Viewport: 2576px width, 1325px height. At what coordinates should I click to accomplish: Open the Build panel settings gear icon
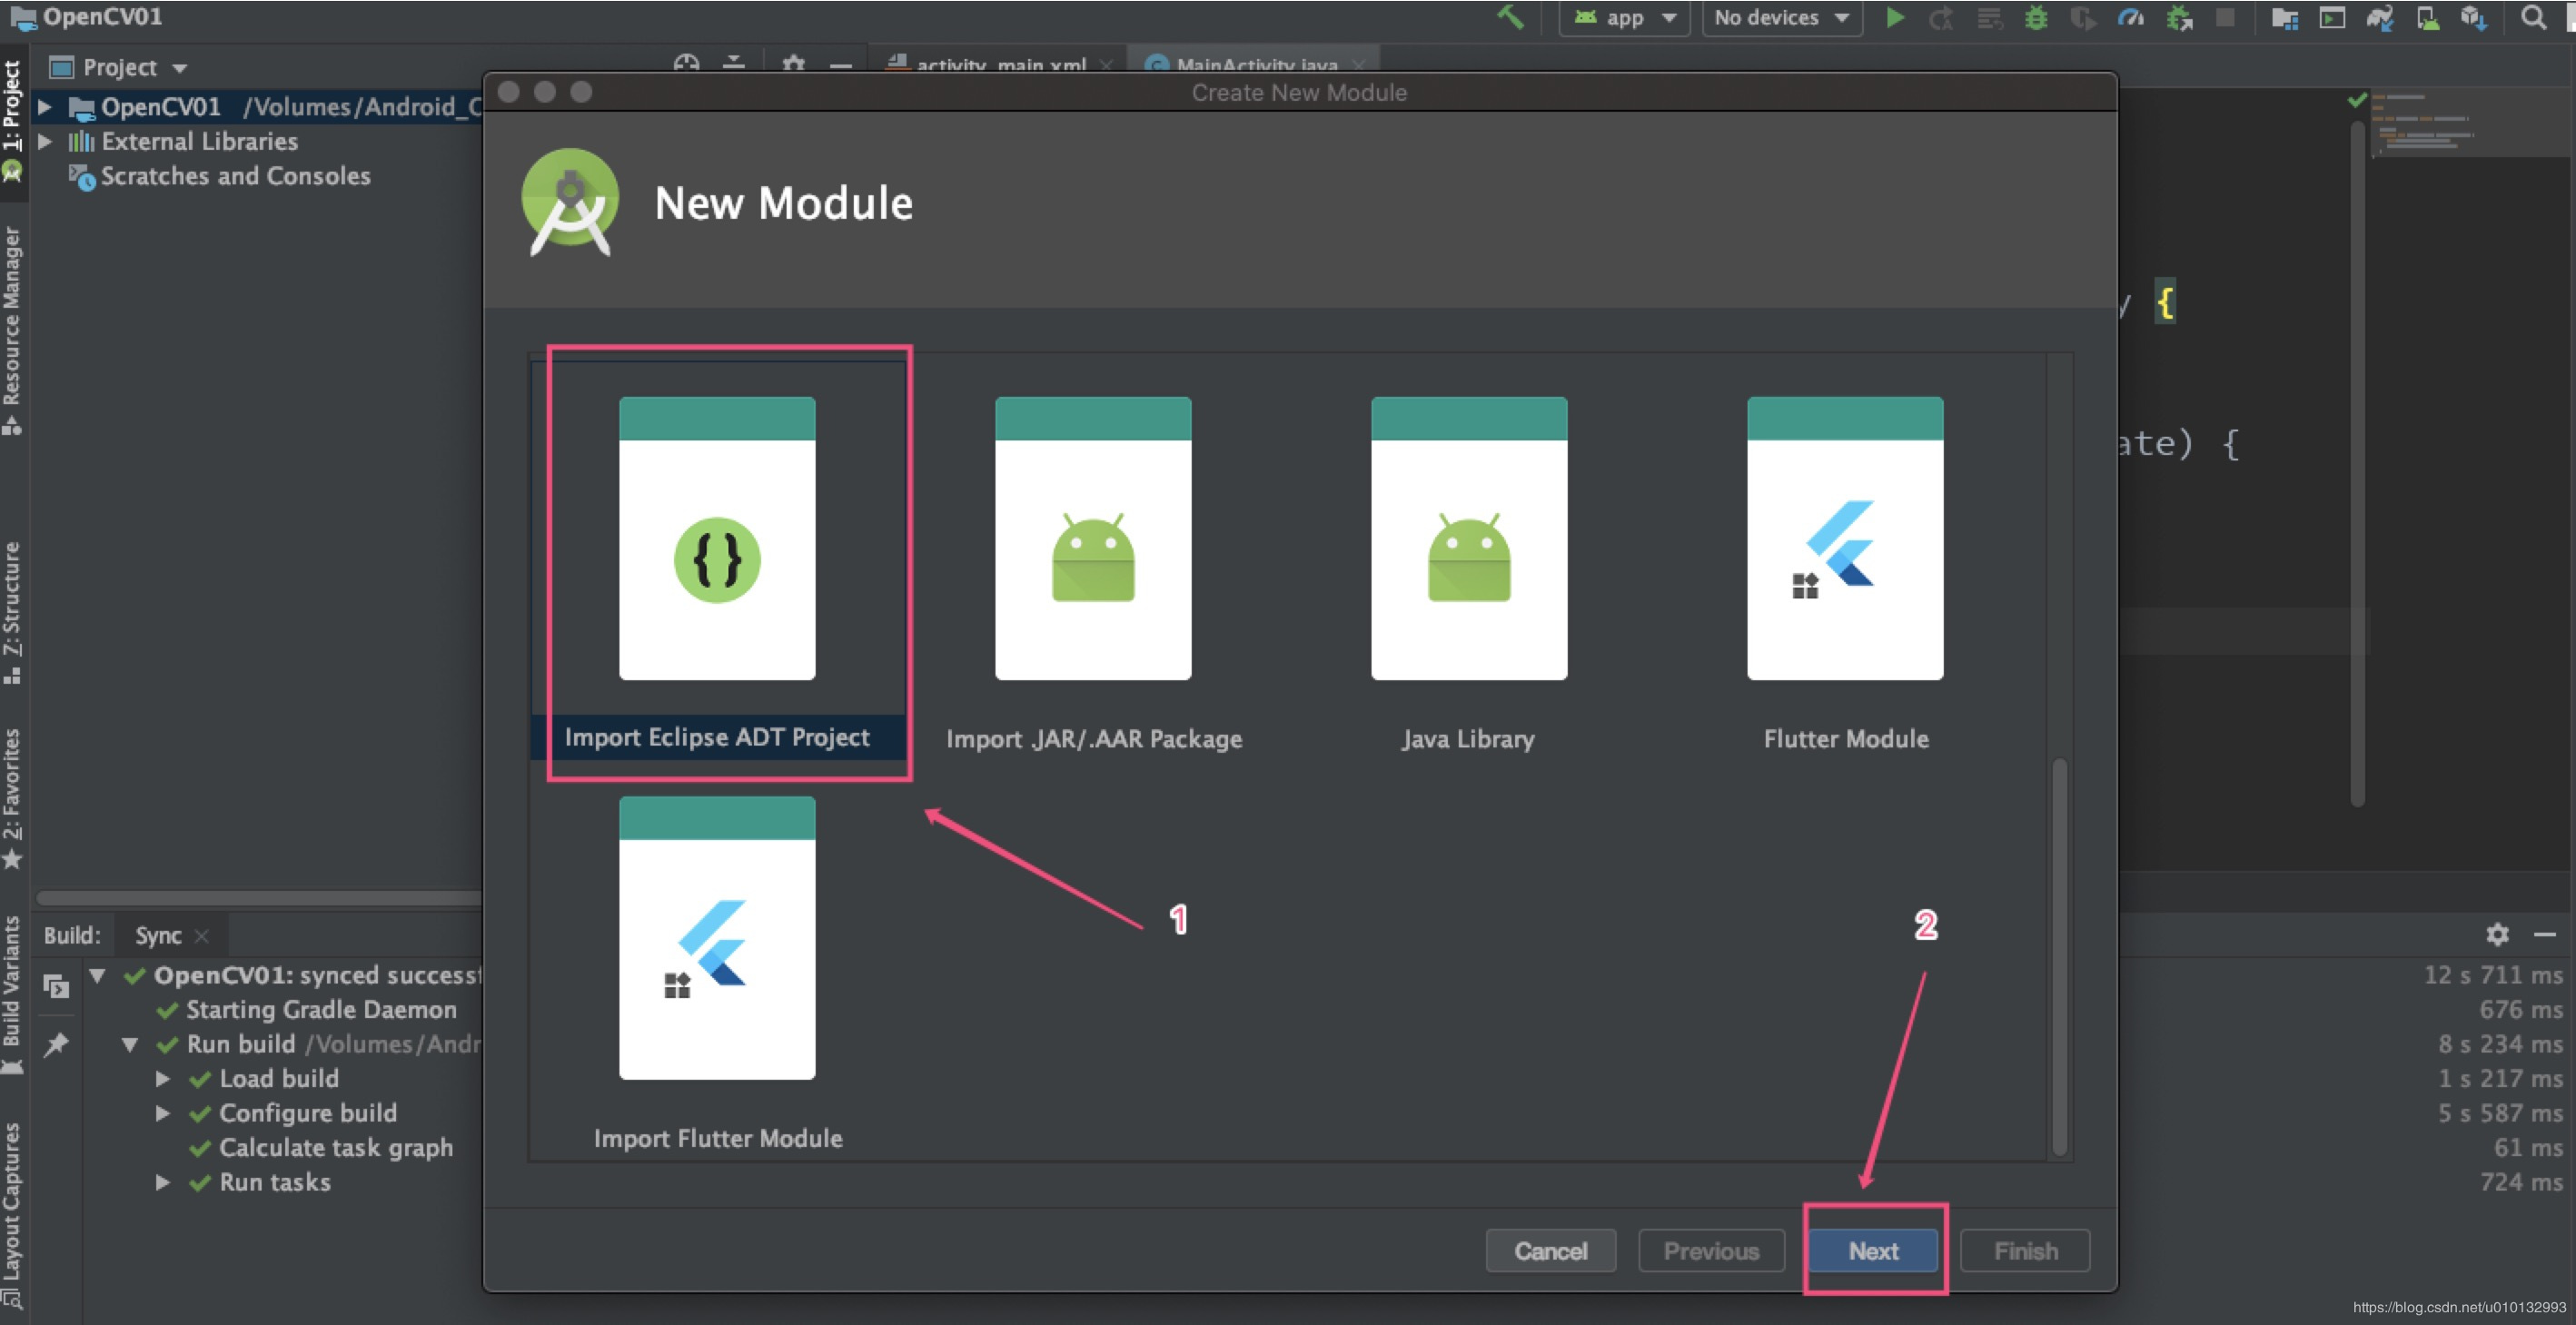(x=2497, y=935)
